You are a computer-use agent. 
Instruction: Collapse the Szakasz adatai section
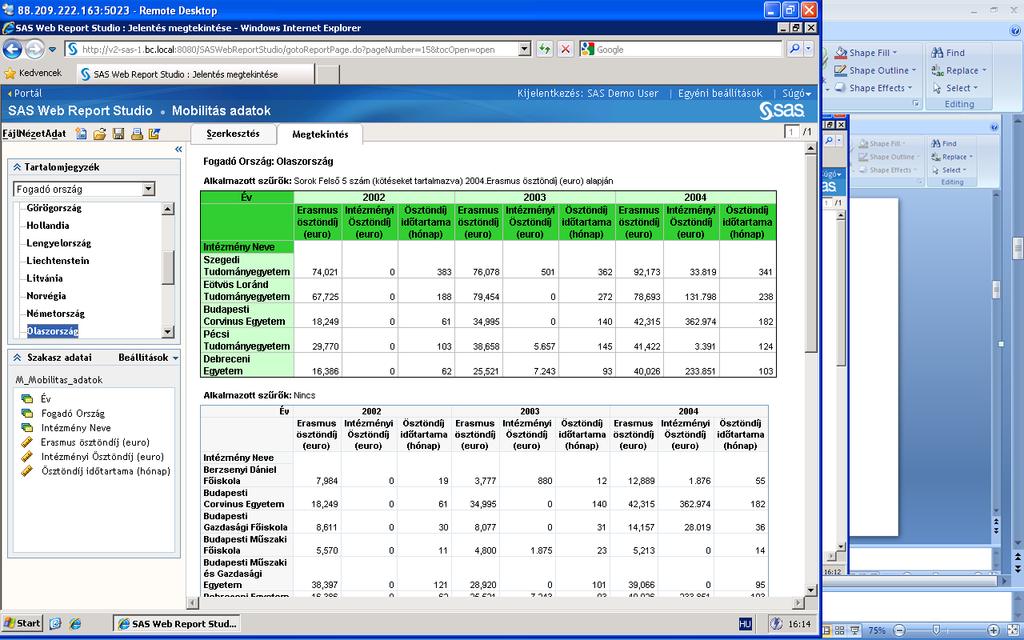[x=18, y=357]
